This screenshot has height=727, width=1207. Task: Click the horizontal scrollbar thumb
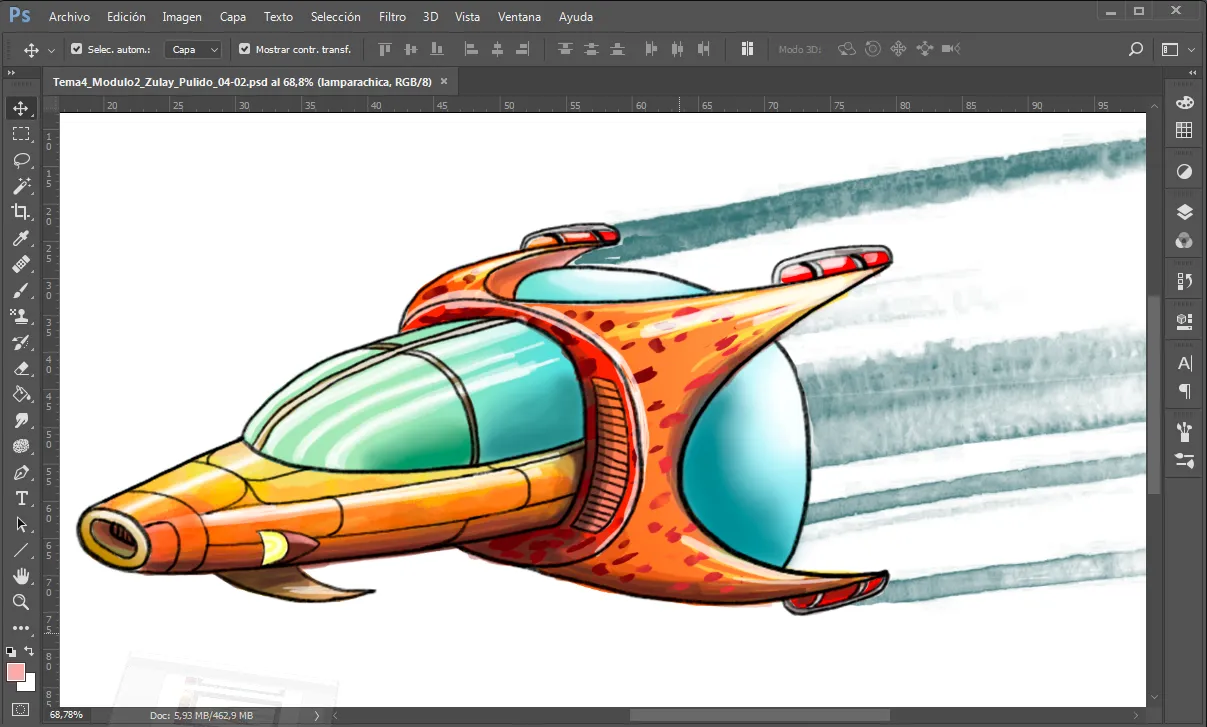(x=759, y=715)
